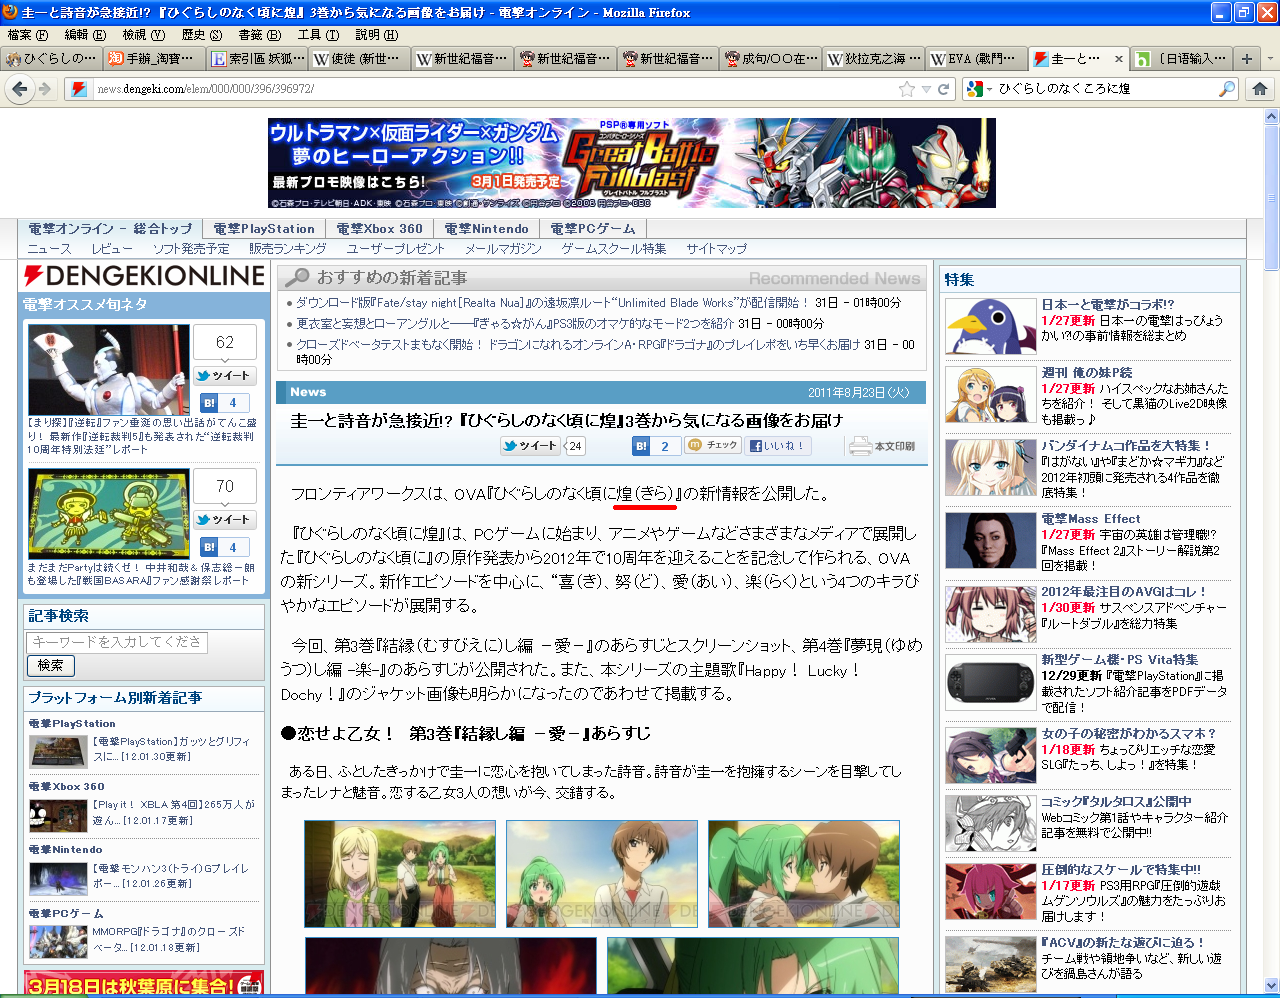Viewport: 1280px width, 998px height.
Task: Switch to the EVA (戰鬥… tab
Action: [976, 59]
